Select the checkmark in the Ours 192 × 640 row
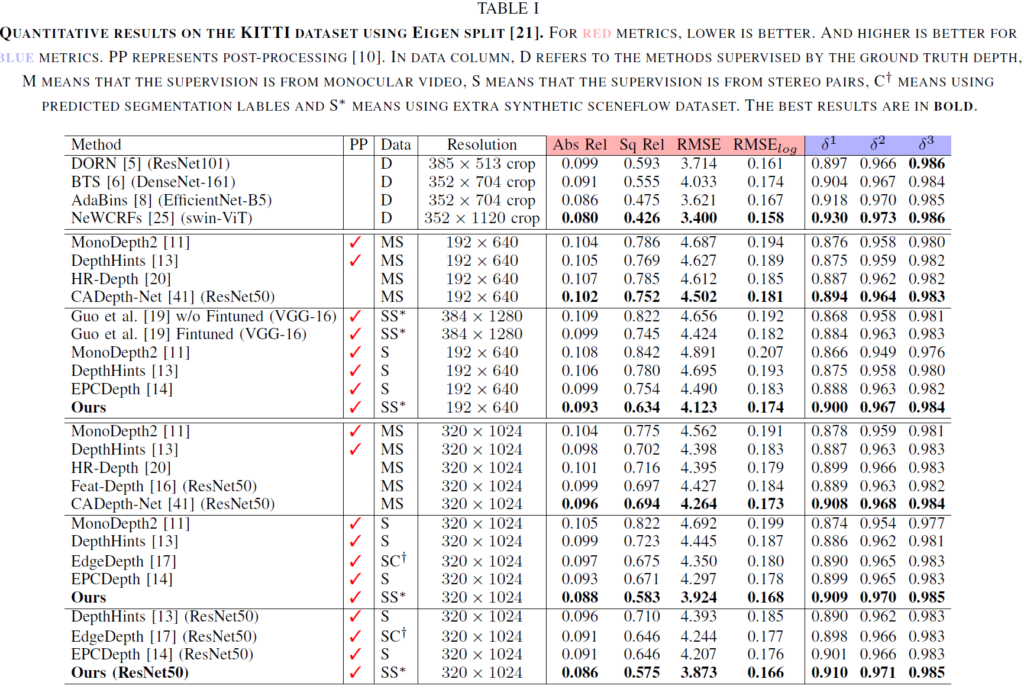Viewport: 1024px width, 692px height. [x=358, y=408]
